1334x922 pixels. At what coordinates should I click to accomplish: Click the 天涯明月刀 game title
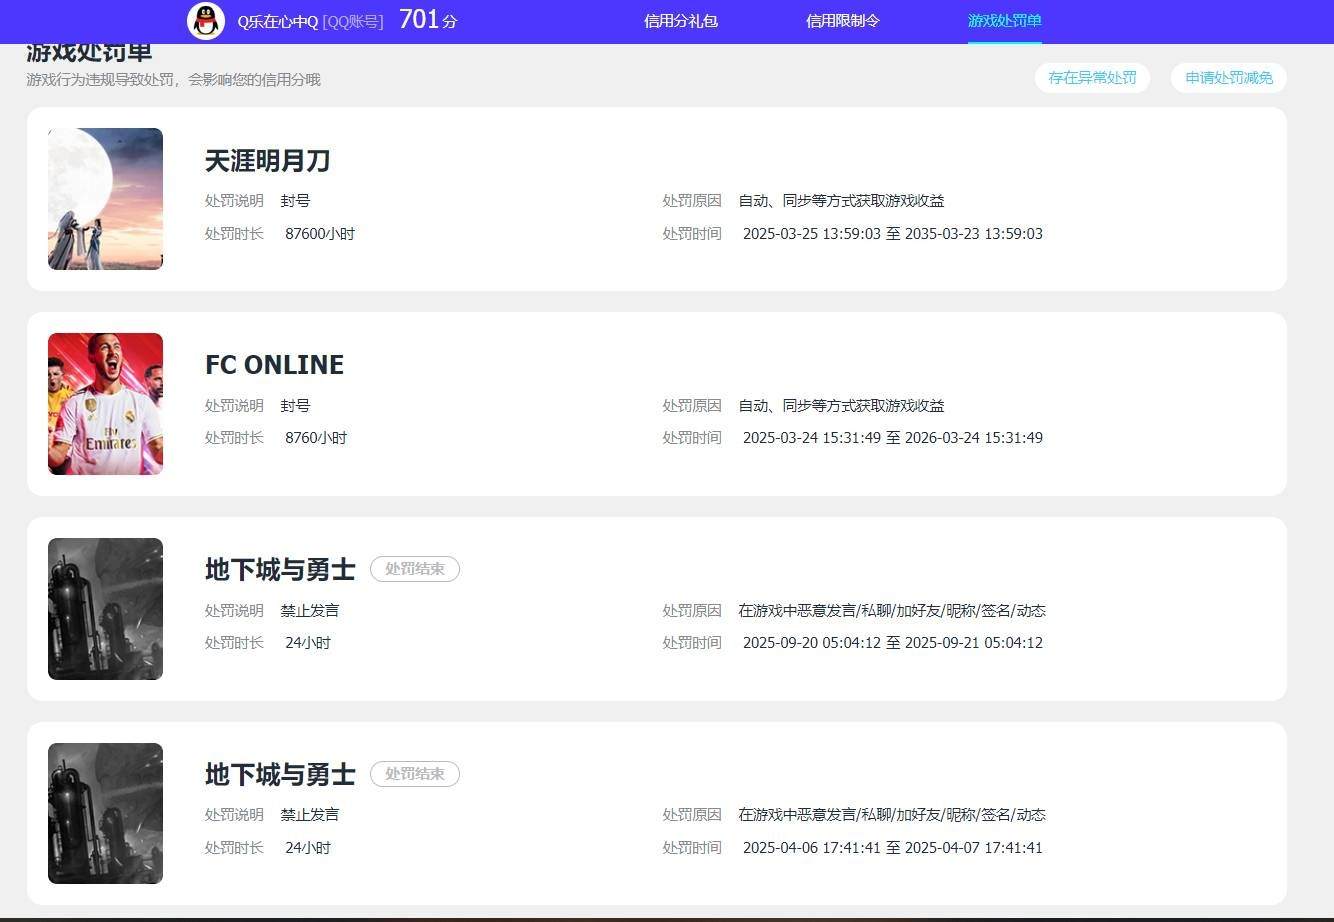(x=267, y=161)
